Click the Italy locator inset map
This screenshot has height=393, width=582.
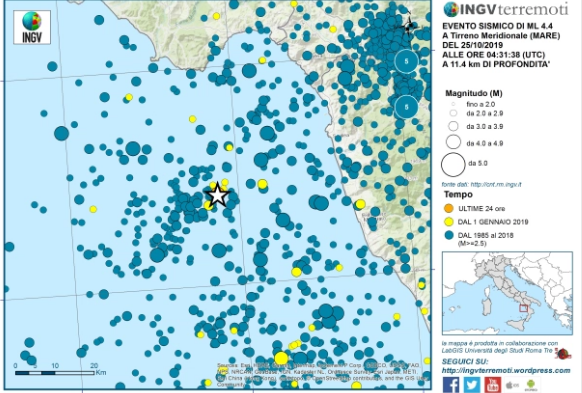[507, 293]
